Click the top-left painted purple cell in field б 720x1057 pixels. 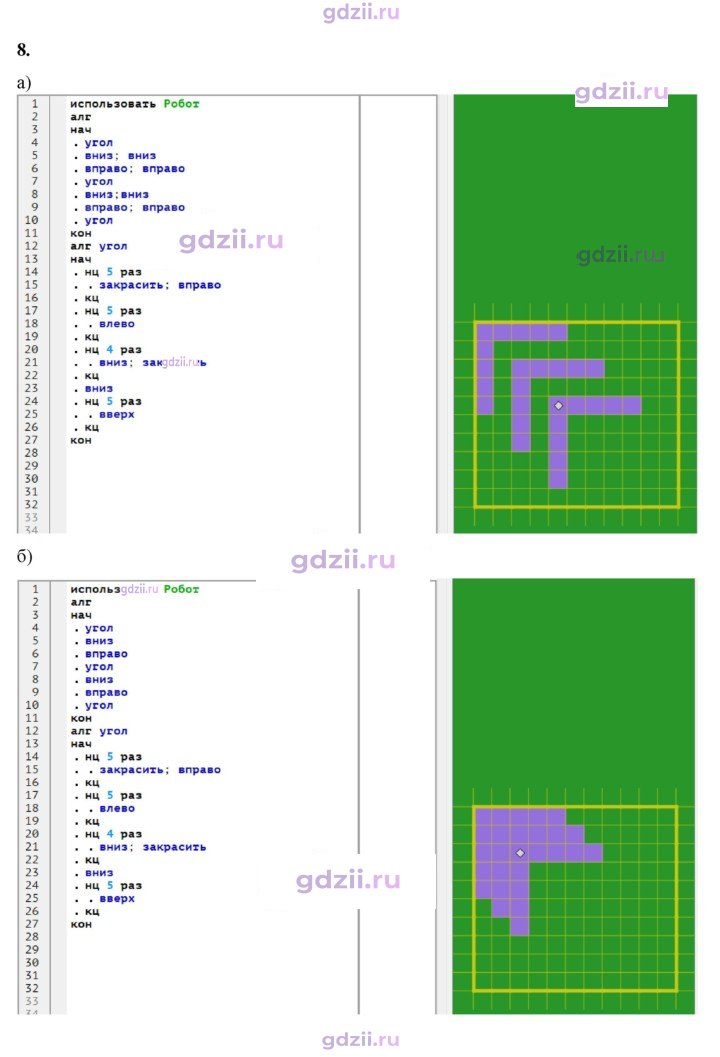[483, 816]
